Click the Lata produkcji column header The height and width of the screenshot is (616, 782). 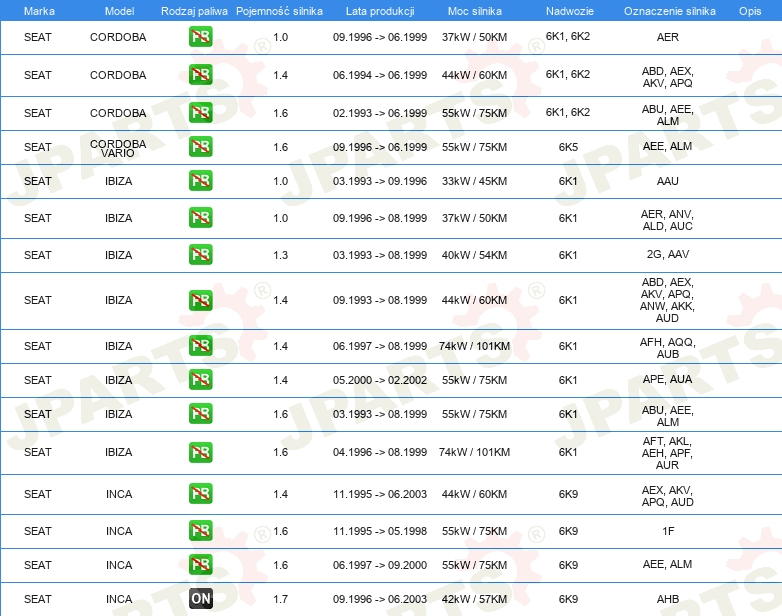[x=380, y=11]
